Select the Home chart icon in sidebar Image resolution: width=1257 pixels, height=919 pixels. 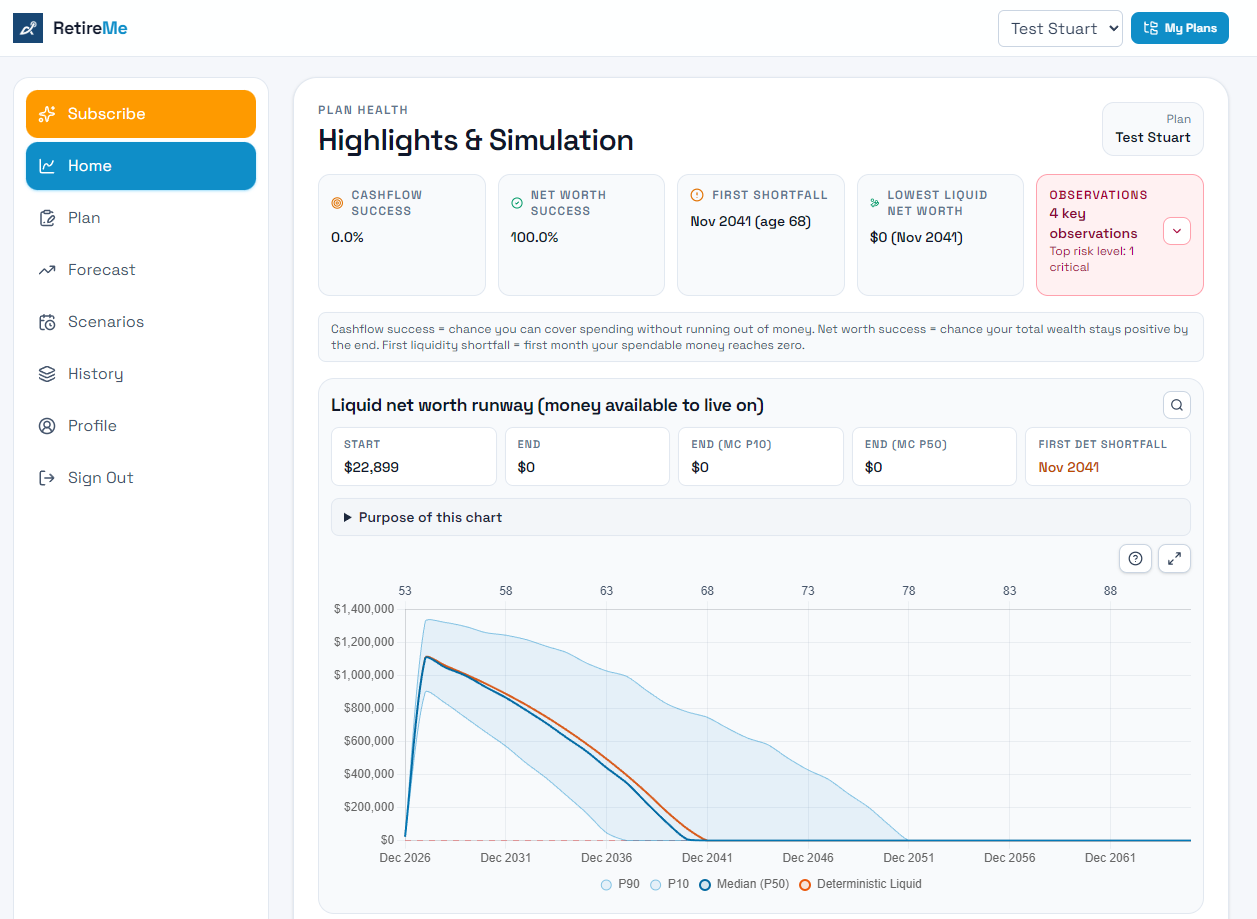(x=46, y=165)
